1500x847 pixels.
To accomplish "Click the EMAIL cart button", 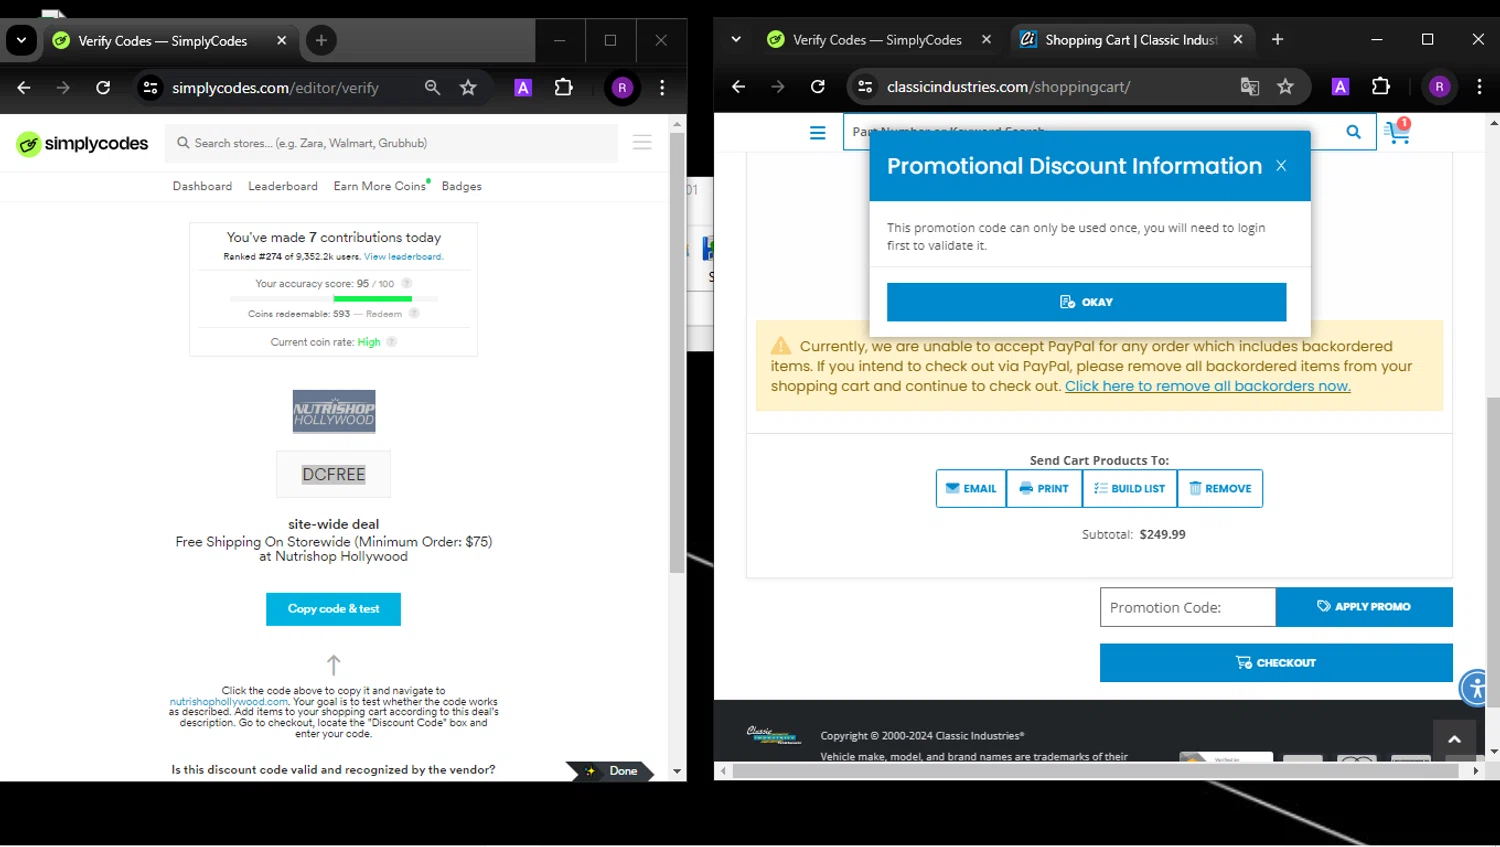I will tap(971, 489).
